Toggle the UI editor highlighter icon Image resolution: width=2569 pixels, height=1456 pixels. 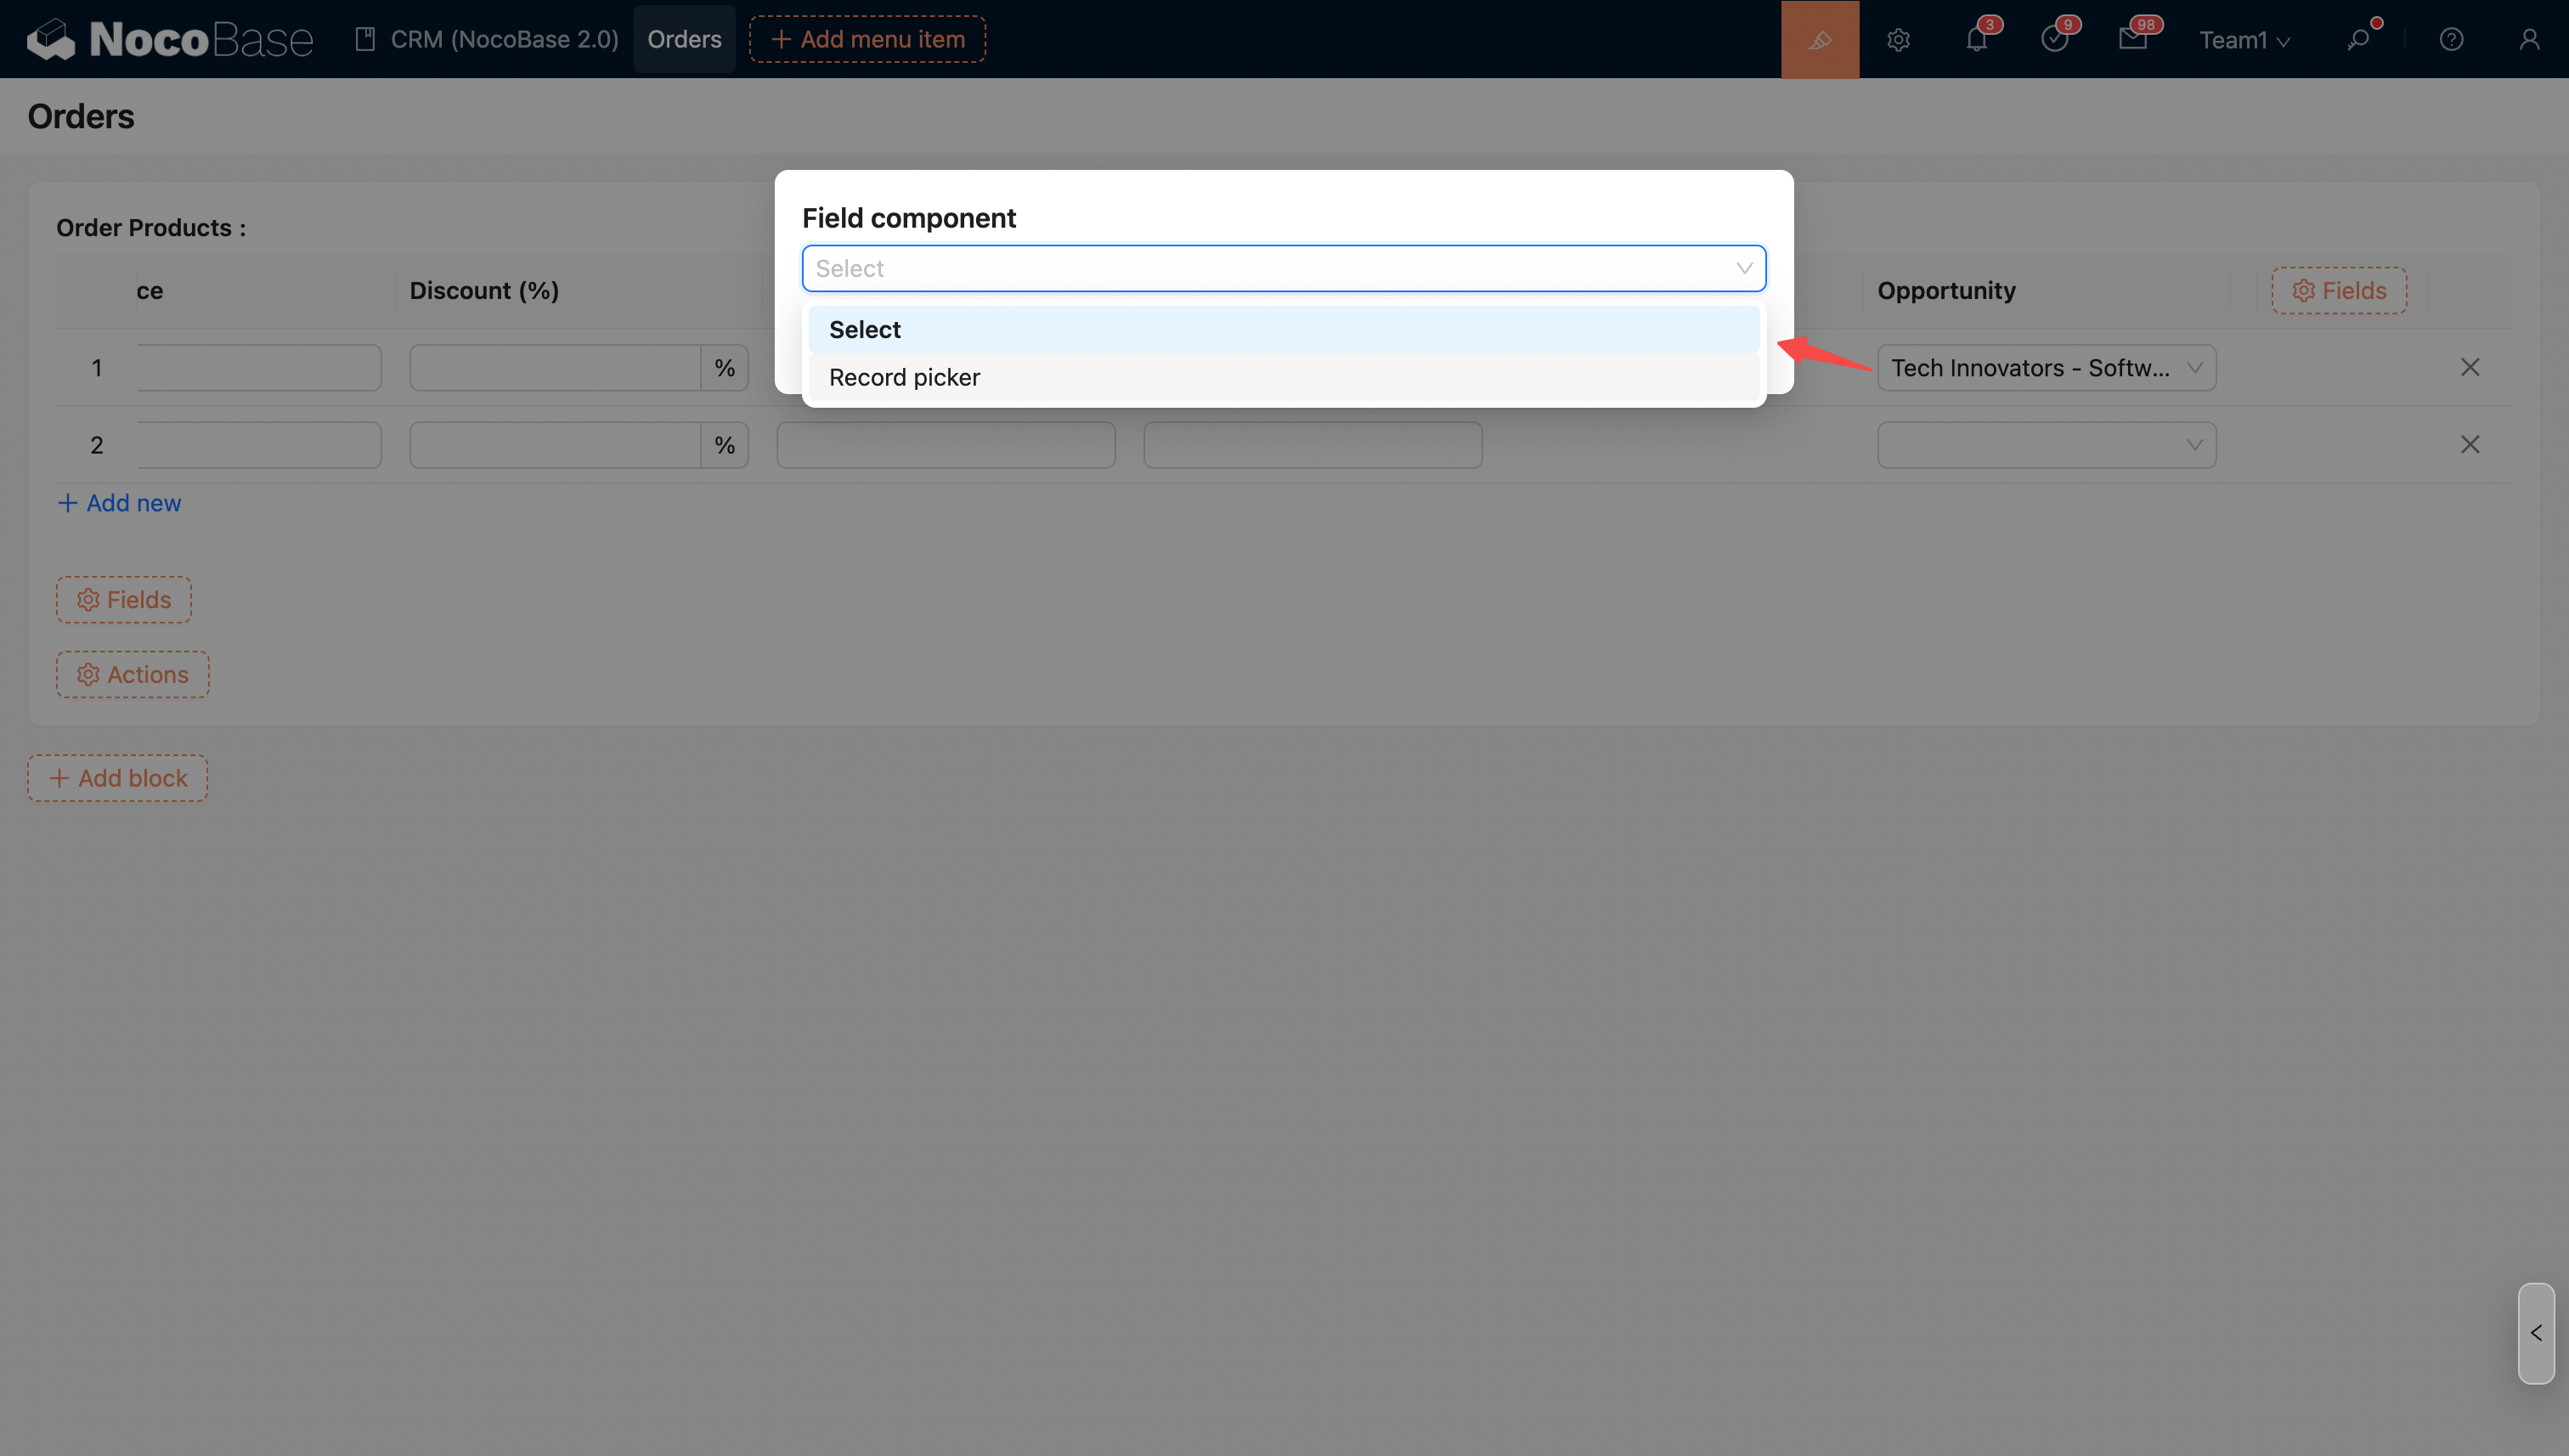click(1819, 39)
